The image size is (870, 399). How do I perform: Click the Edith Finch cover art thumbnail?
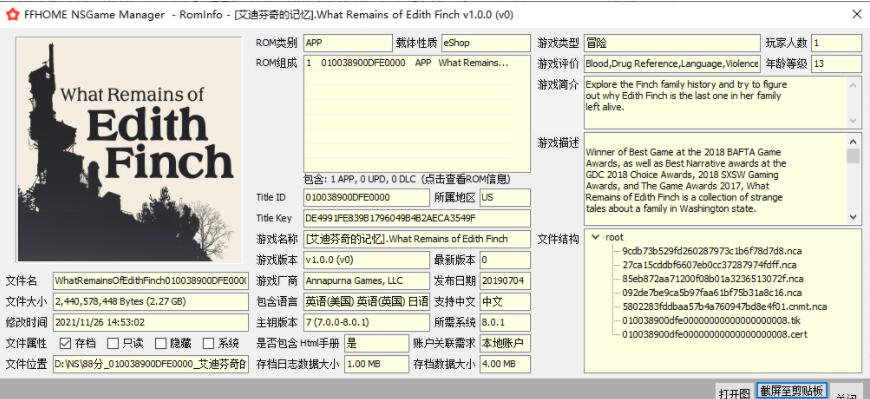(129, 149)
